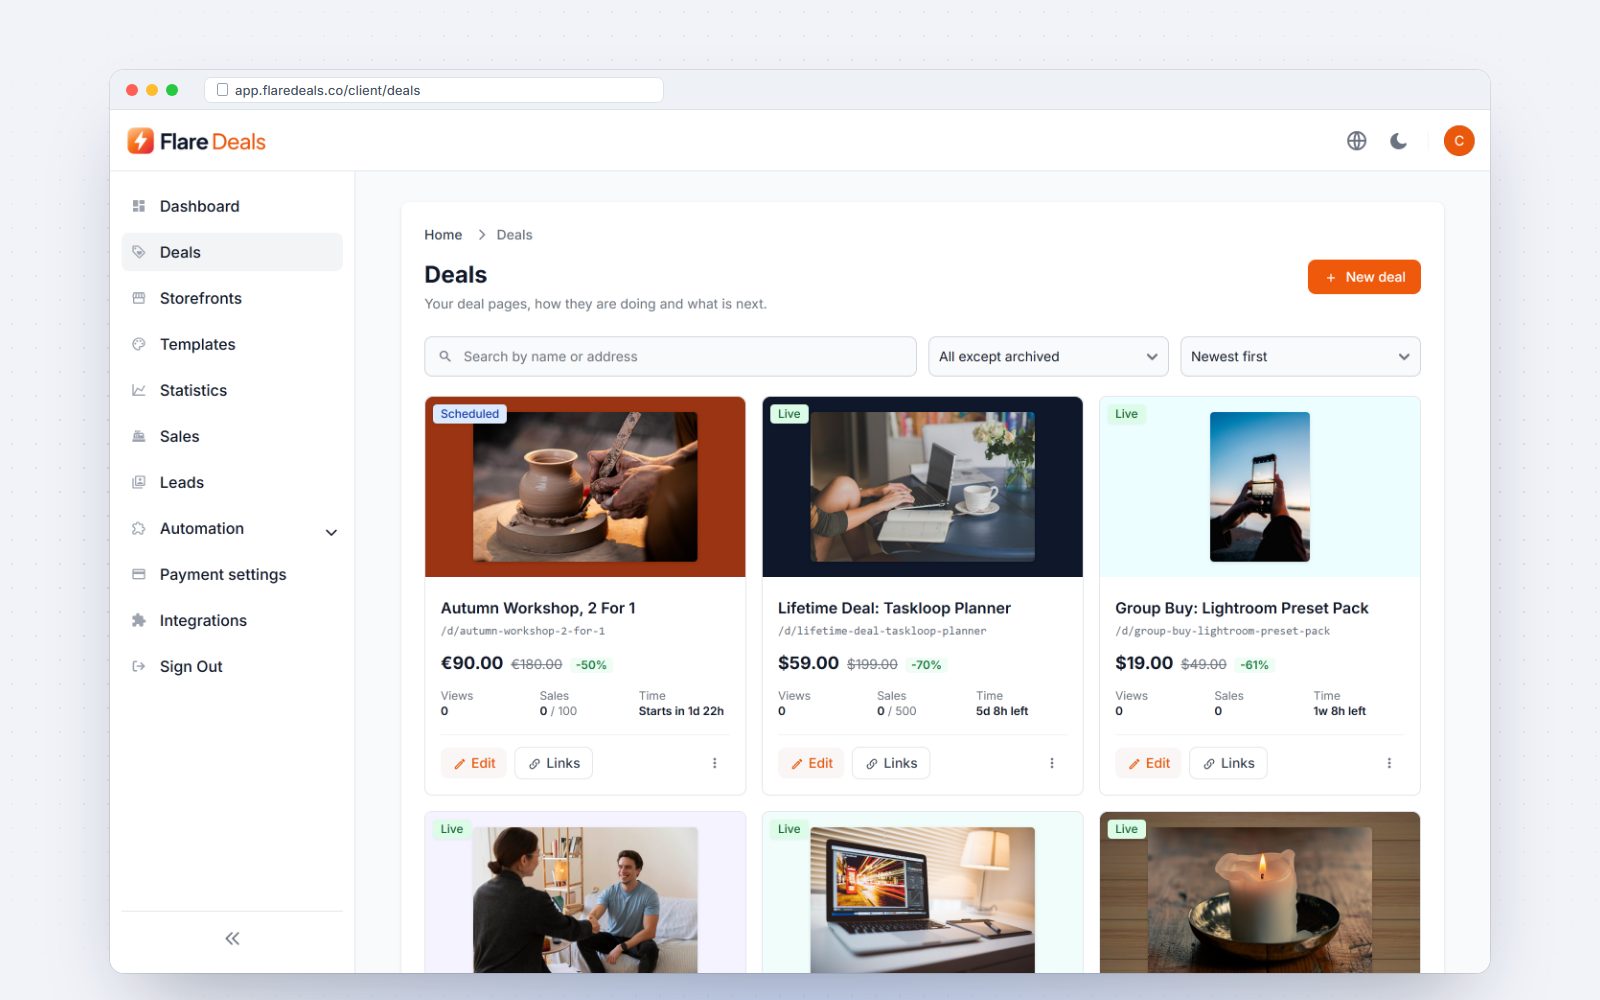Open Links for Lifetime Deal Taskloop Planner
The height and width of the screenshot is (1000, 1600).
click(891, 763)
